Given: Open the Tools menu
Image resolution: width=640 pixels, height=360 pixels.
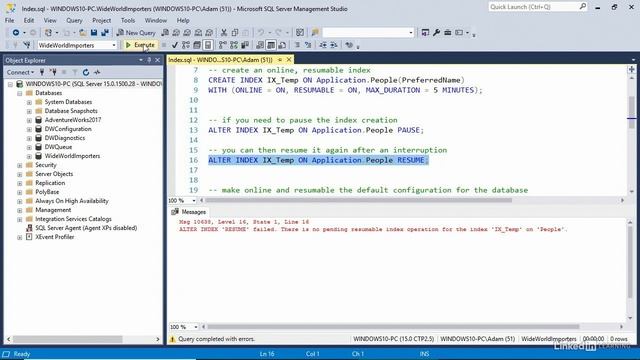Looking at the screenshot, I should (x=128, y=20).
